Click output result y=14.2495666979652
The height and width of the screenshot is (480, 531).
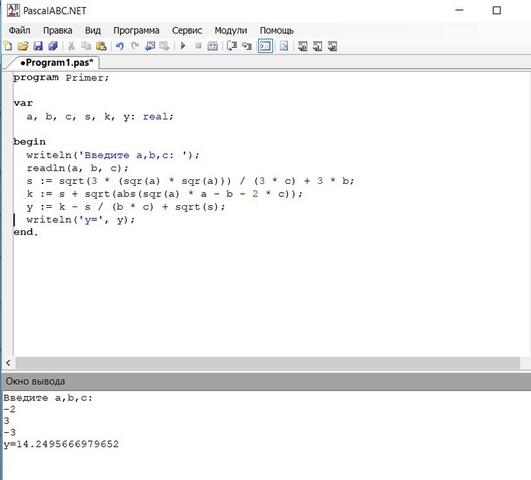(61, 444)
